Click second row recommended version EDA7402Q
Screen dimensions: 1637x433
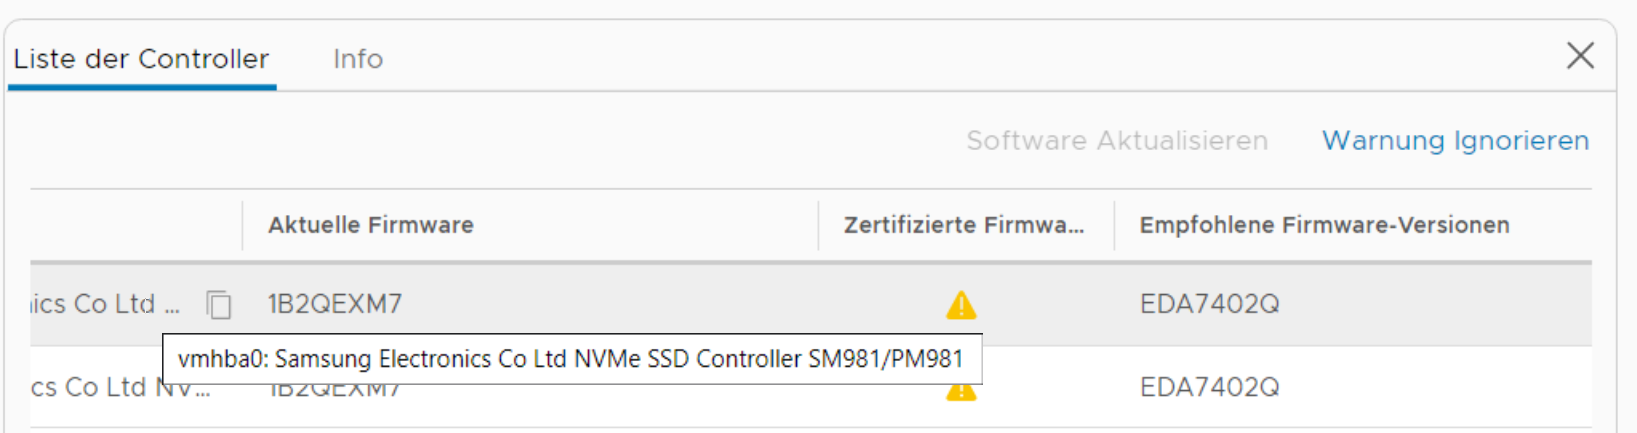[1209, 387]
